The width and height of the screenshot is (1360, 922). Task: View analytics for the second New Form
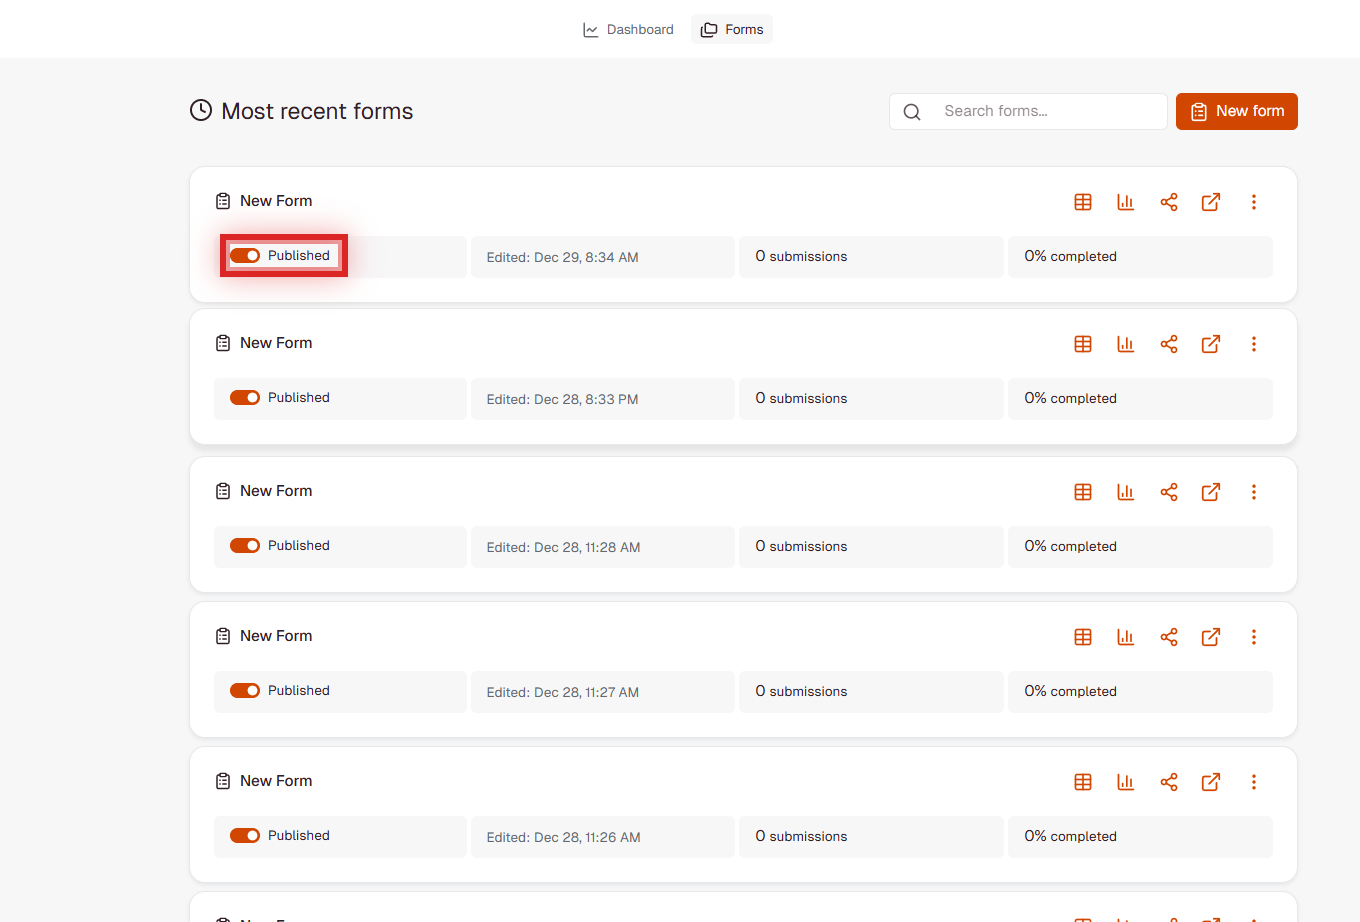tap(1125, 343)
